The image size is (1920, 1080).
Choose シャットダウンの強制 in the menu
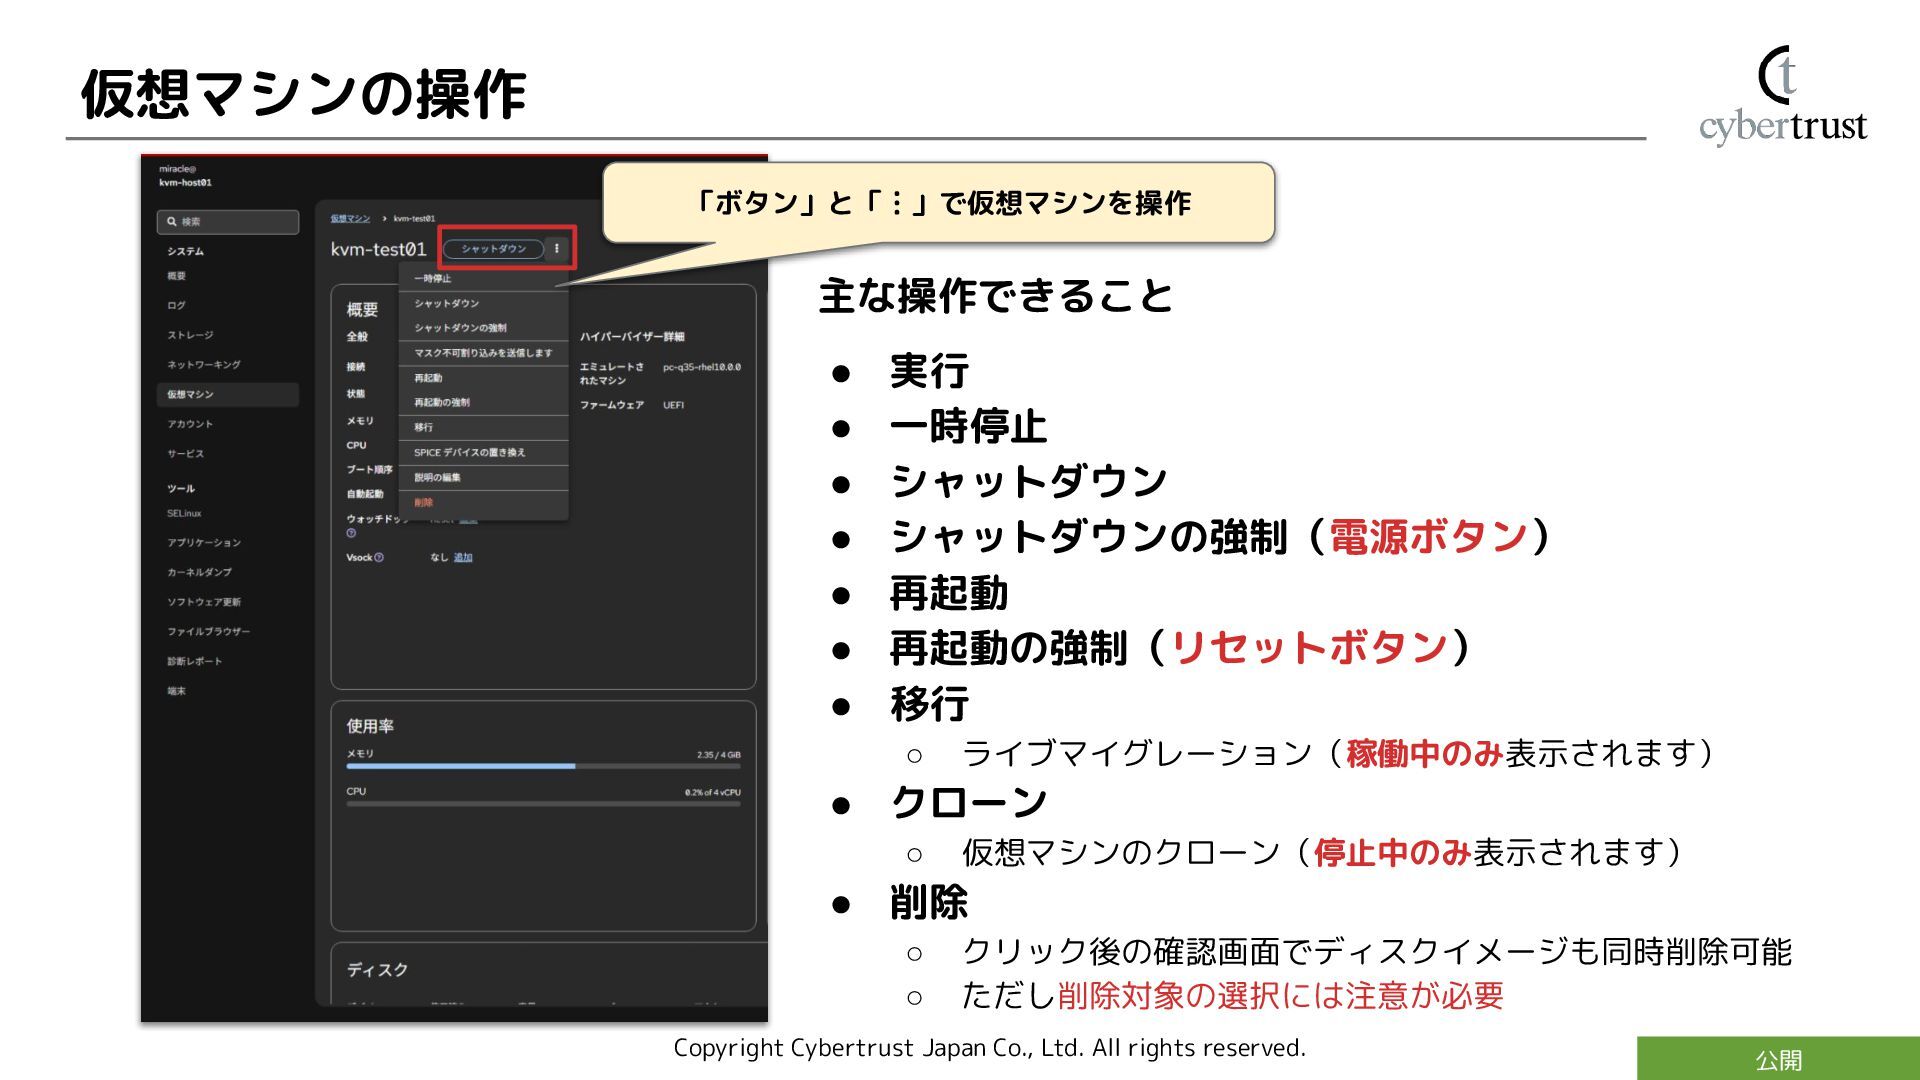(x=460, y=328)
